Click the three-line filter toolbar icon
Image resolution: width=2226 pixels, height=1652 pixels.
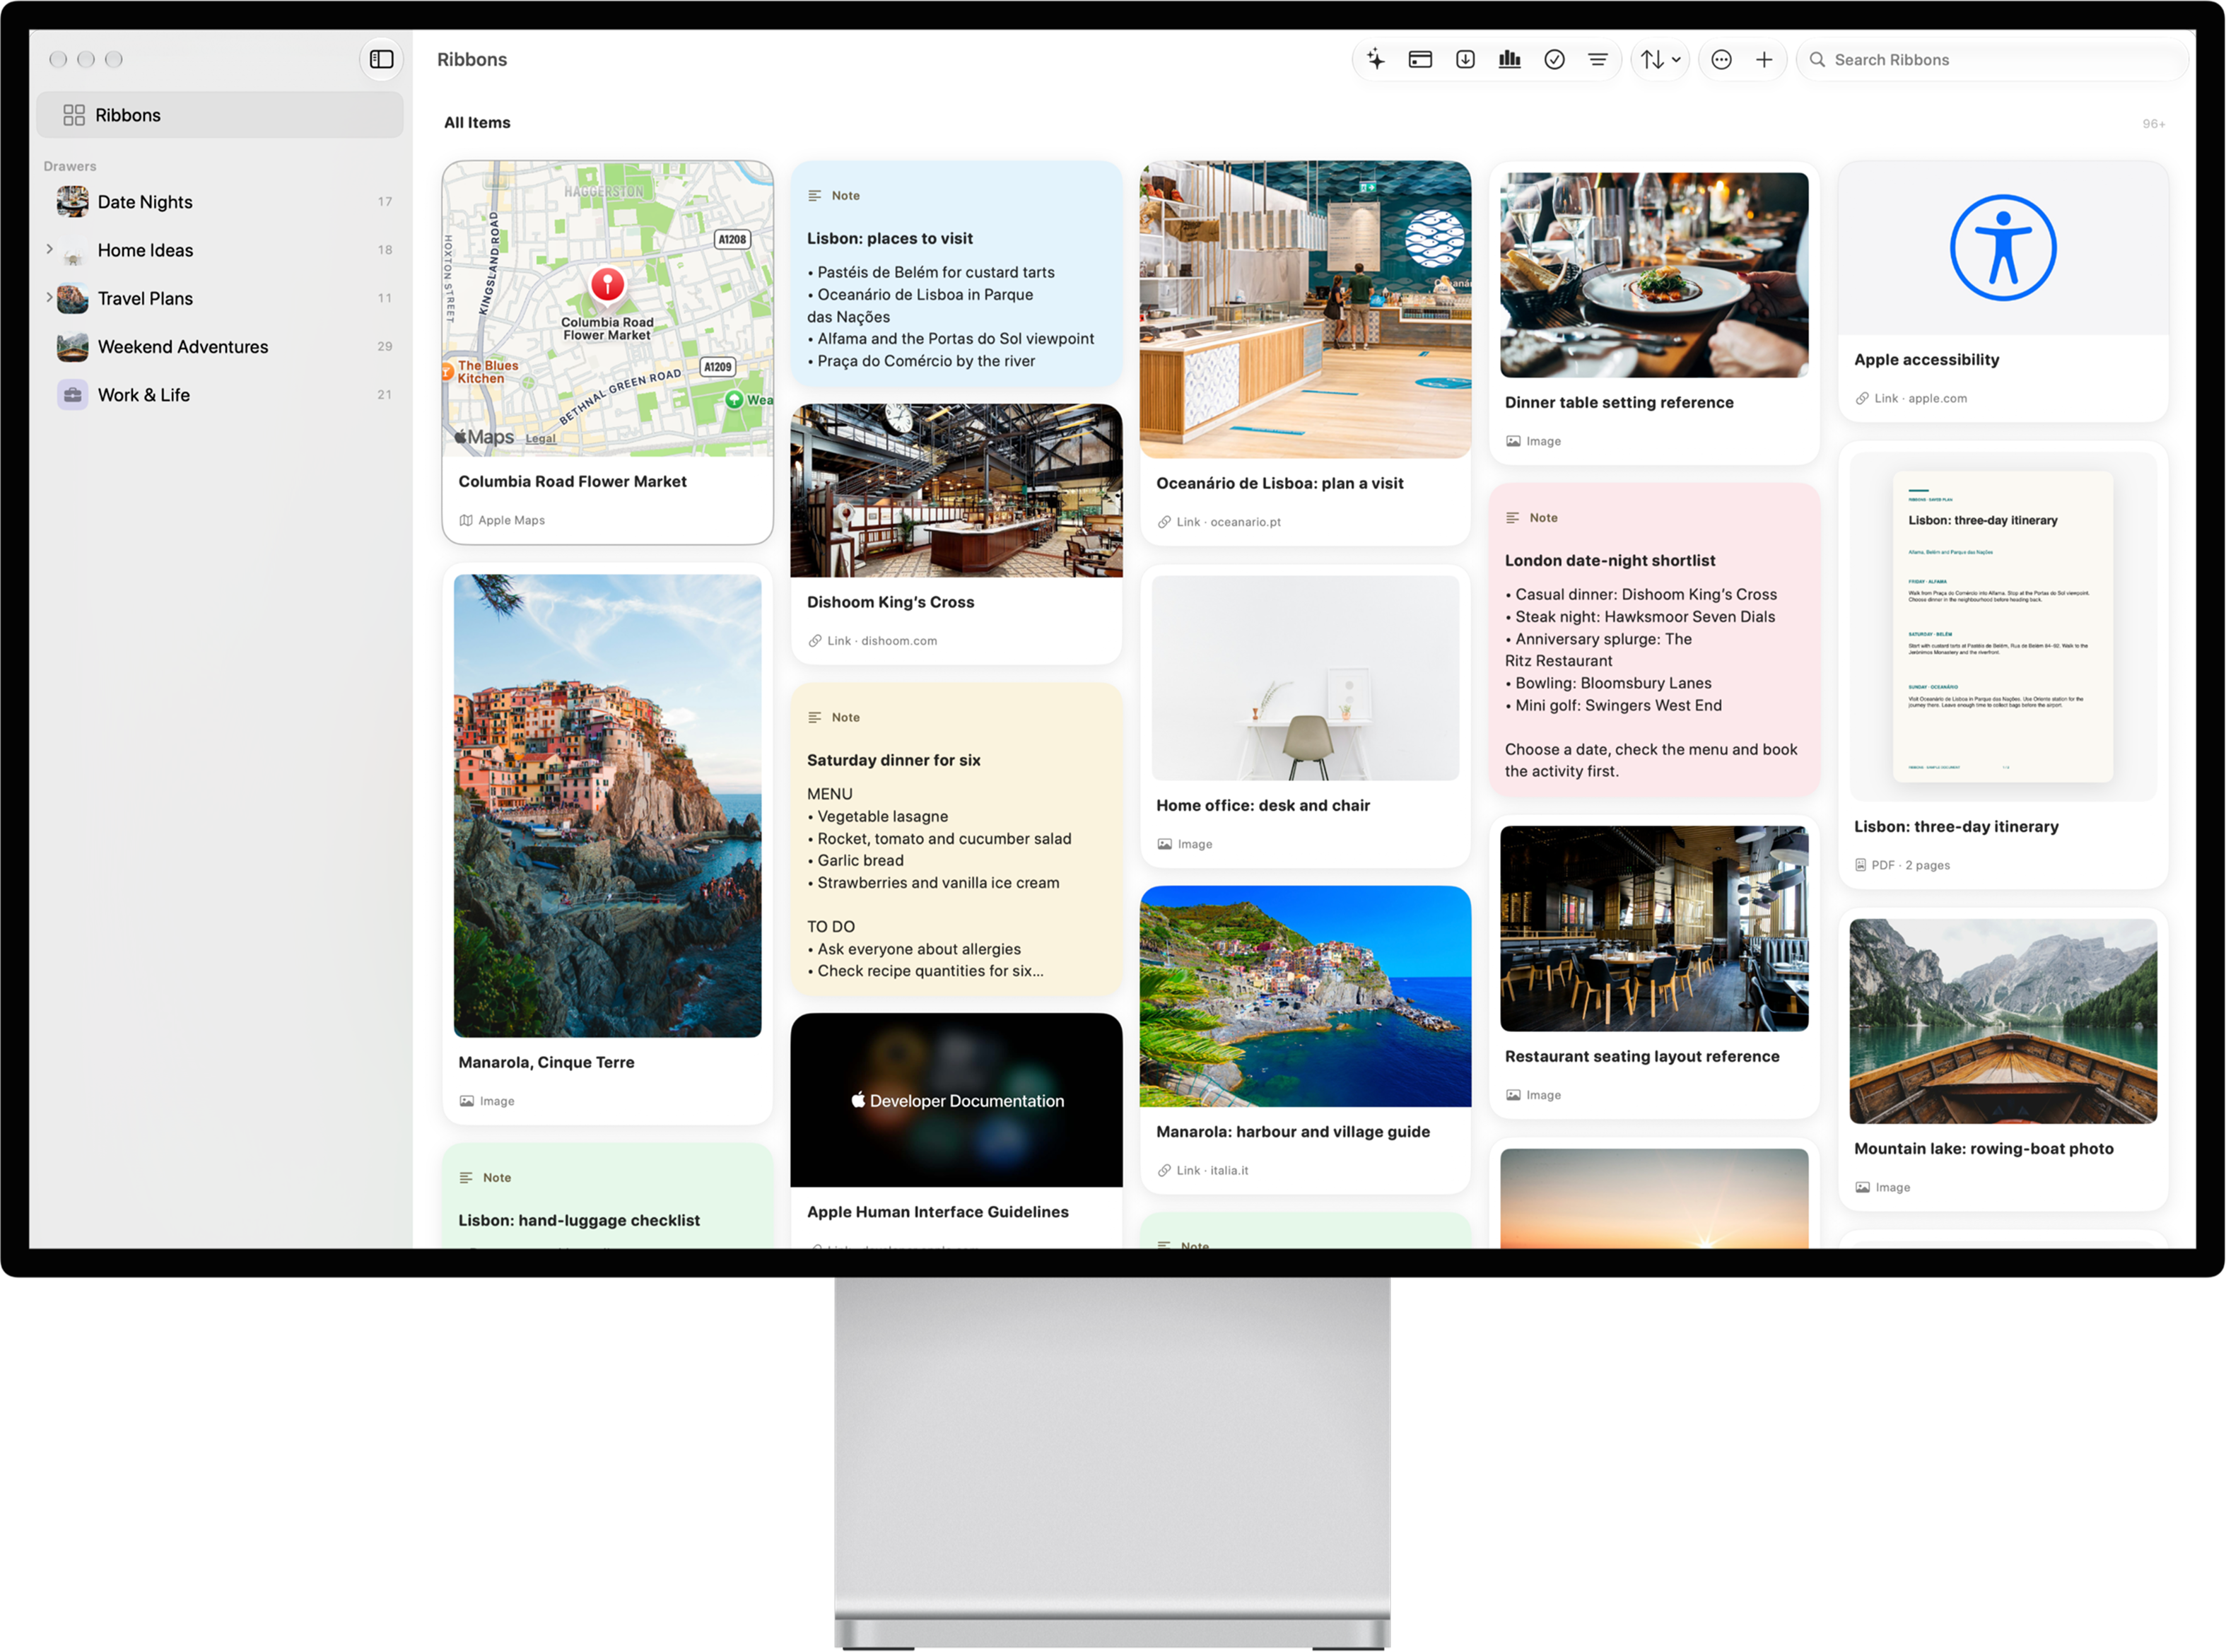(x=1598, y=59)
